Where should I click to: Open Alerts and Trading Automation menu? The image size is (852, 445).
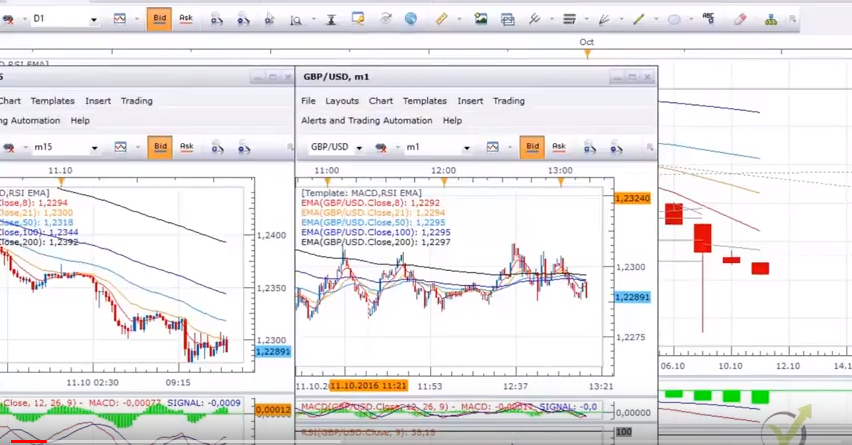coord(366,121)
